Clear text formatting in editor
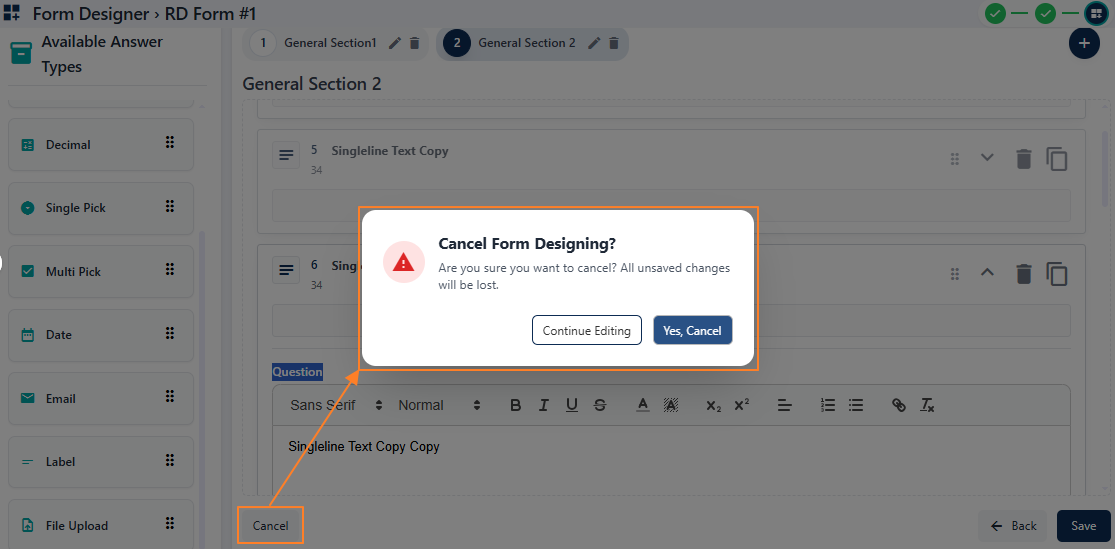The width and height of the screenshot is (1115, 549). (927, 405)
